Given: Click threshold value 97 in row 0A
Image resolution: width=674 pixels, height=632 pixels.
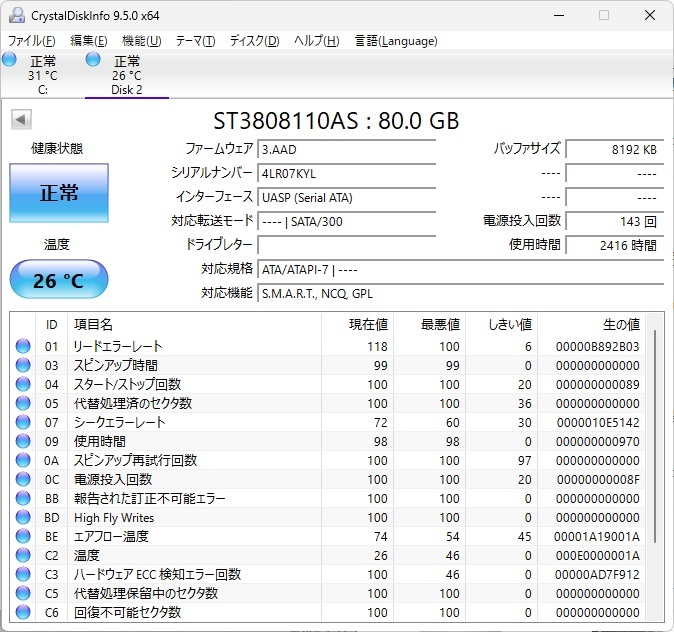Looking at the screenshot, I should 524,460.
